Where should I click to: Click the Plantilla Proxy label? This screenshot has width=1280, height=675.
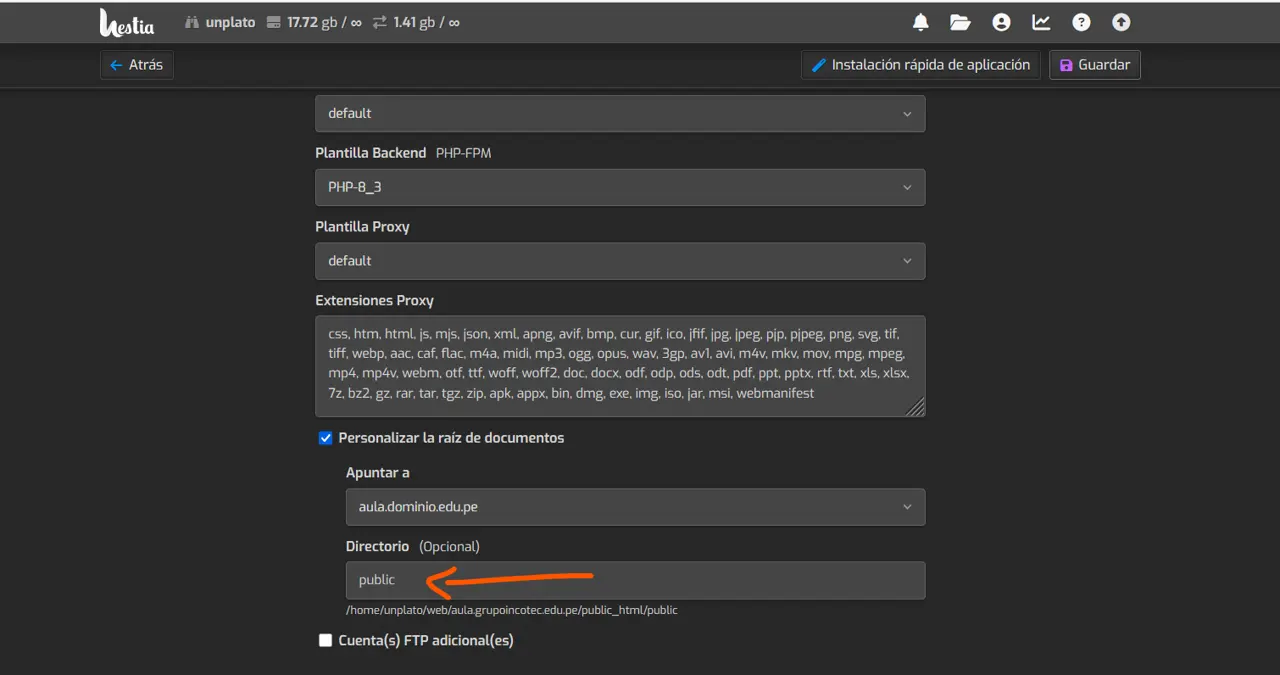[362, 227]
